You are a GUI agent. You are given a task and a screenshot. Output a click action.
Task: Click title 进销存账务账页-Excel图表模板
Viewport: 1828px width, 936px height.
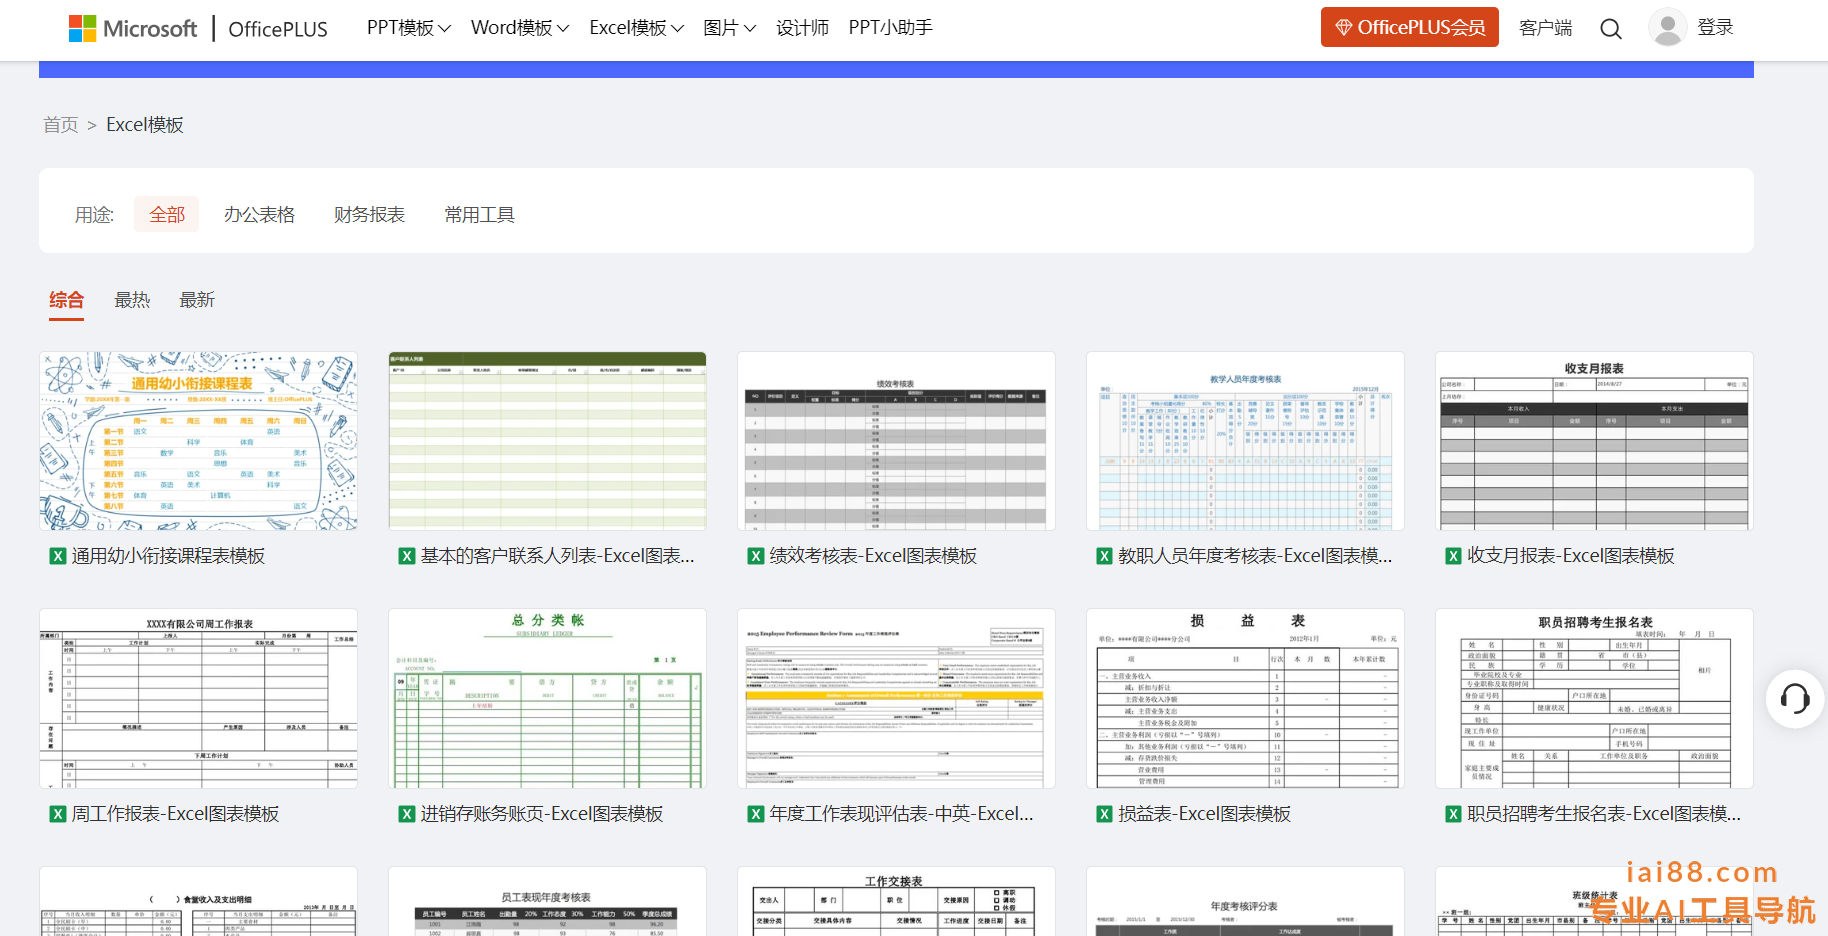pyautogui.click(x=542, y=814)
